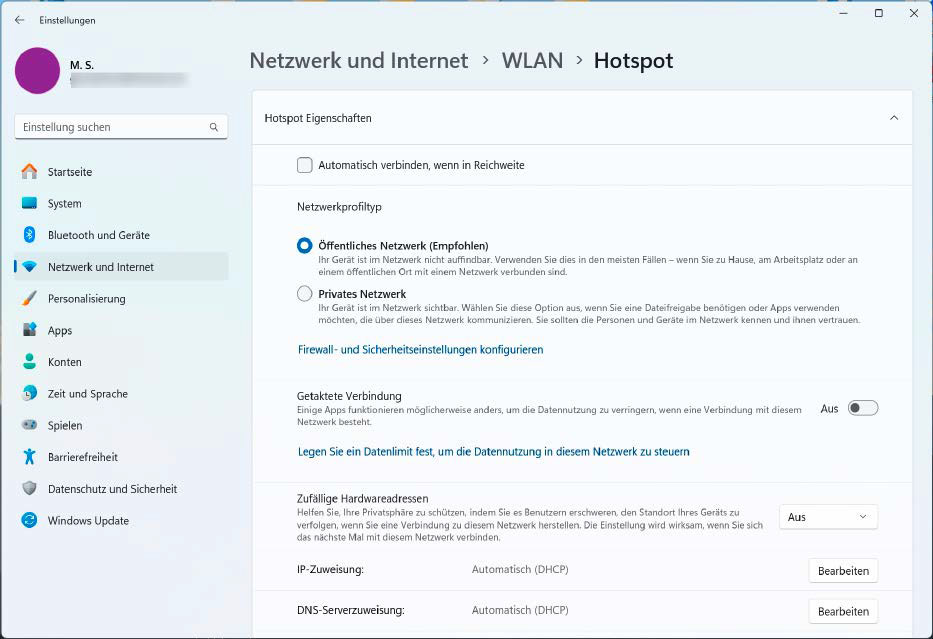Click the Personalisierung brush icon
Screen dimensions: 933x639
click(29, 298)
